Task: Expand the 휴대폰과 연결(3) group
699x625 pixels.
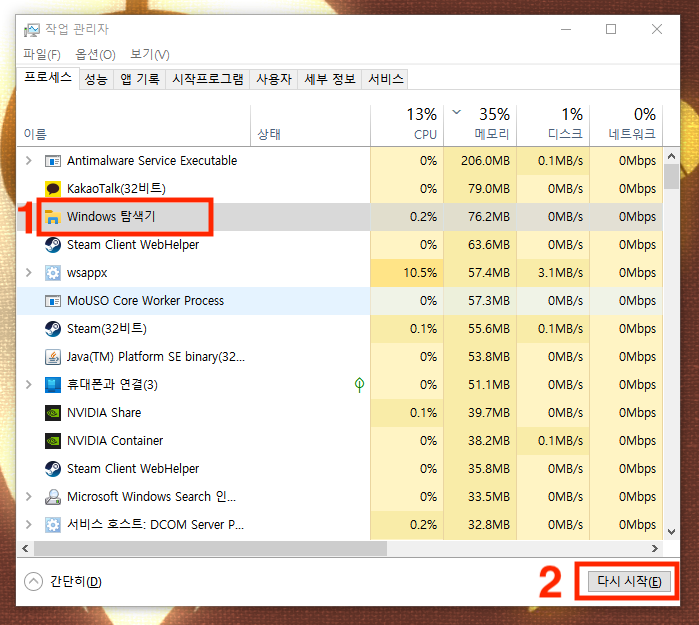Action: [29, 384]
